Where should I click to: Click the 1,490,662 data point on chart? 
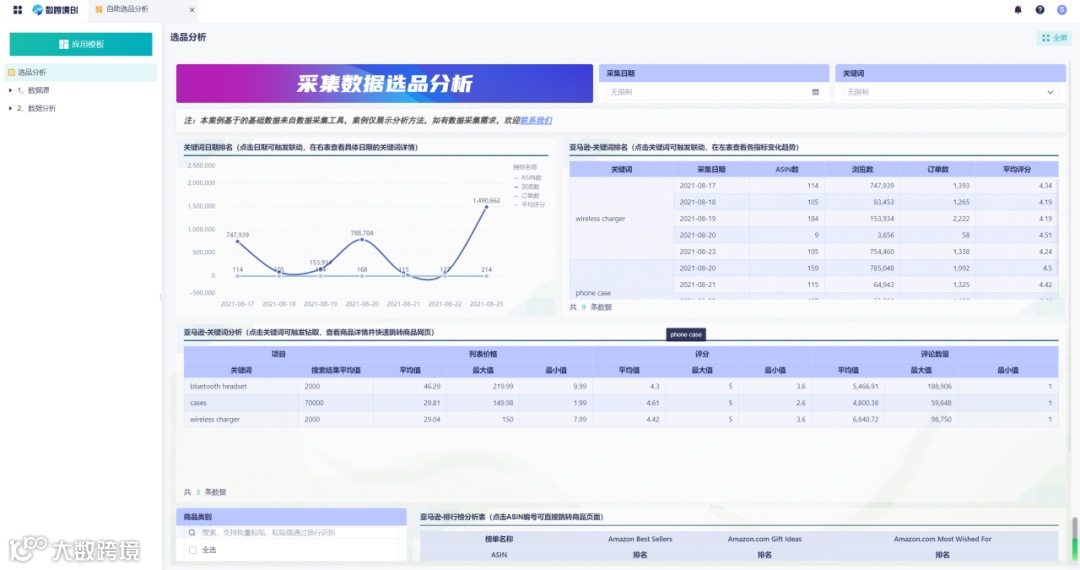point(486,207)
